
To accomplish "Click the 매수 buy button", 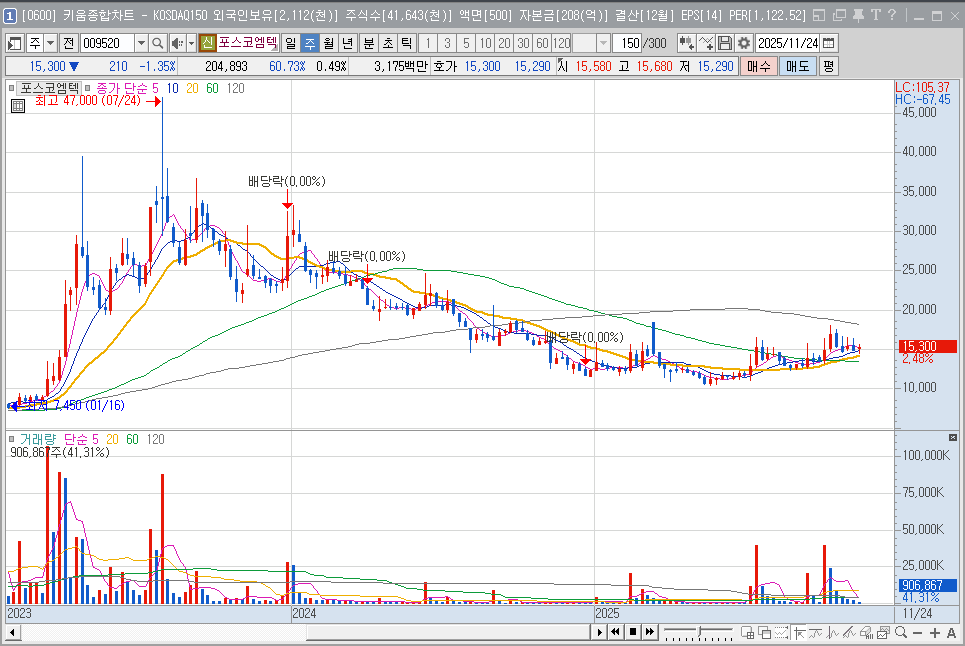I will coord(758,66).
